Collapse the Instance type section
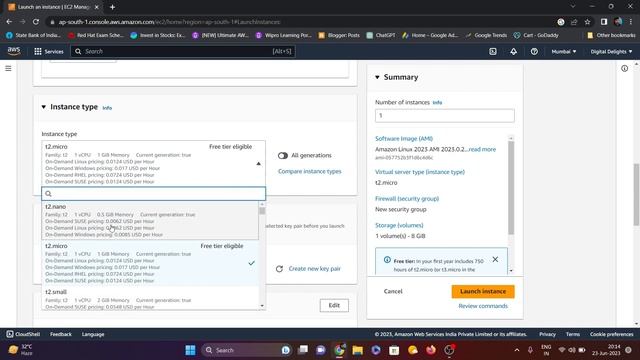The height and width of the screenshot is (360, 640). point(44,107)
